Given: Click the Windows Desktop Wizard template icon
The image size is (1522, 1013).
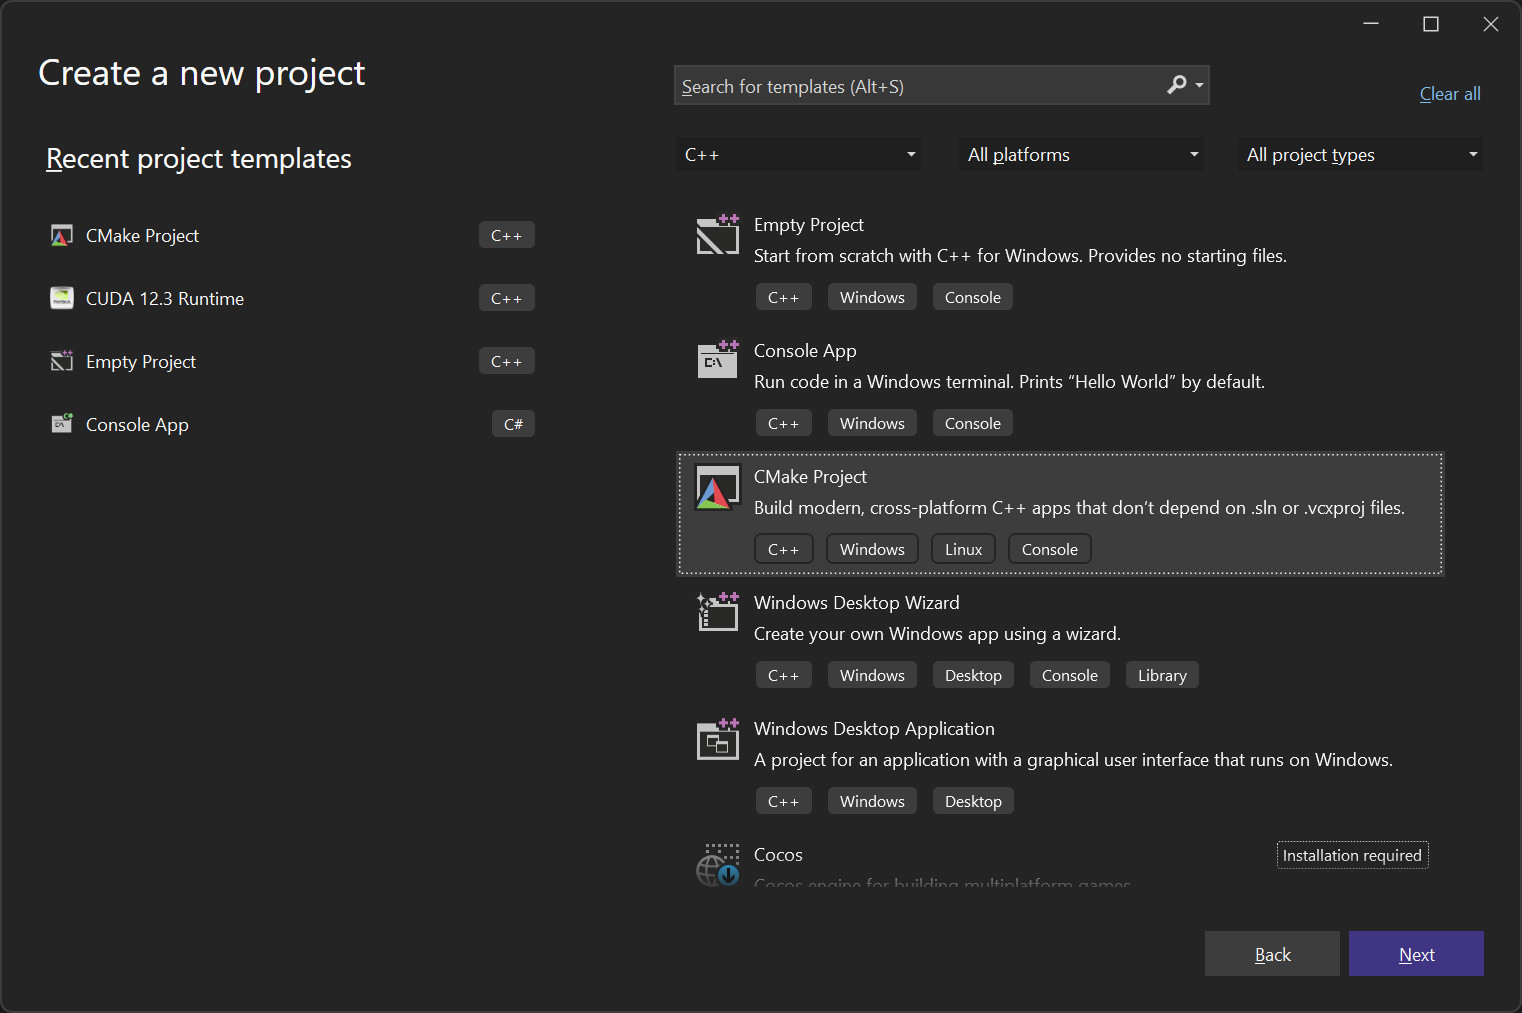Looking at the screenshot, I should pyautogui.click(x=718, y=612).
